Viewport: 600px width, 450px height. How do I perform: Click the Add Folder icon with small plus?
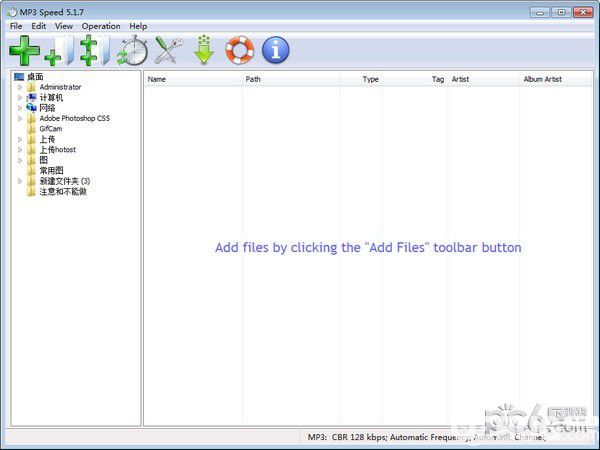(x=59, y=50)
